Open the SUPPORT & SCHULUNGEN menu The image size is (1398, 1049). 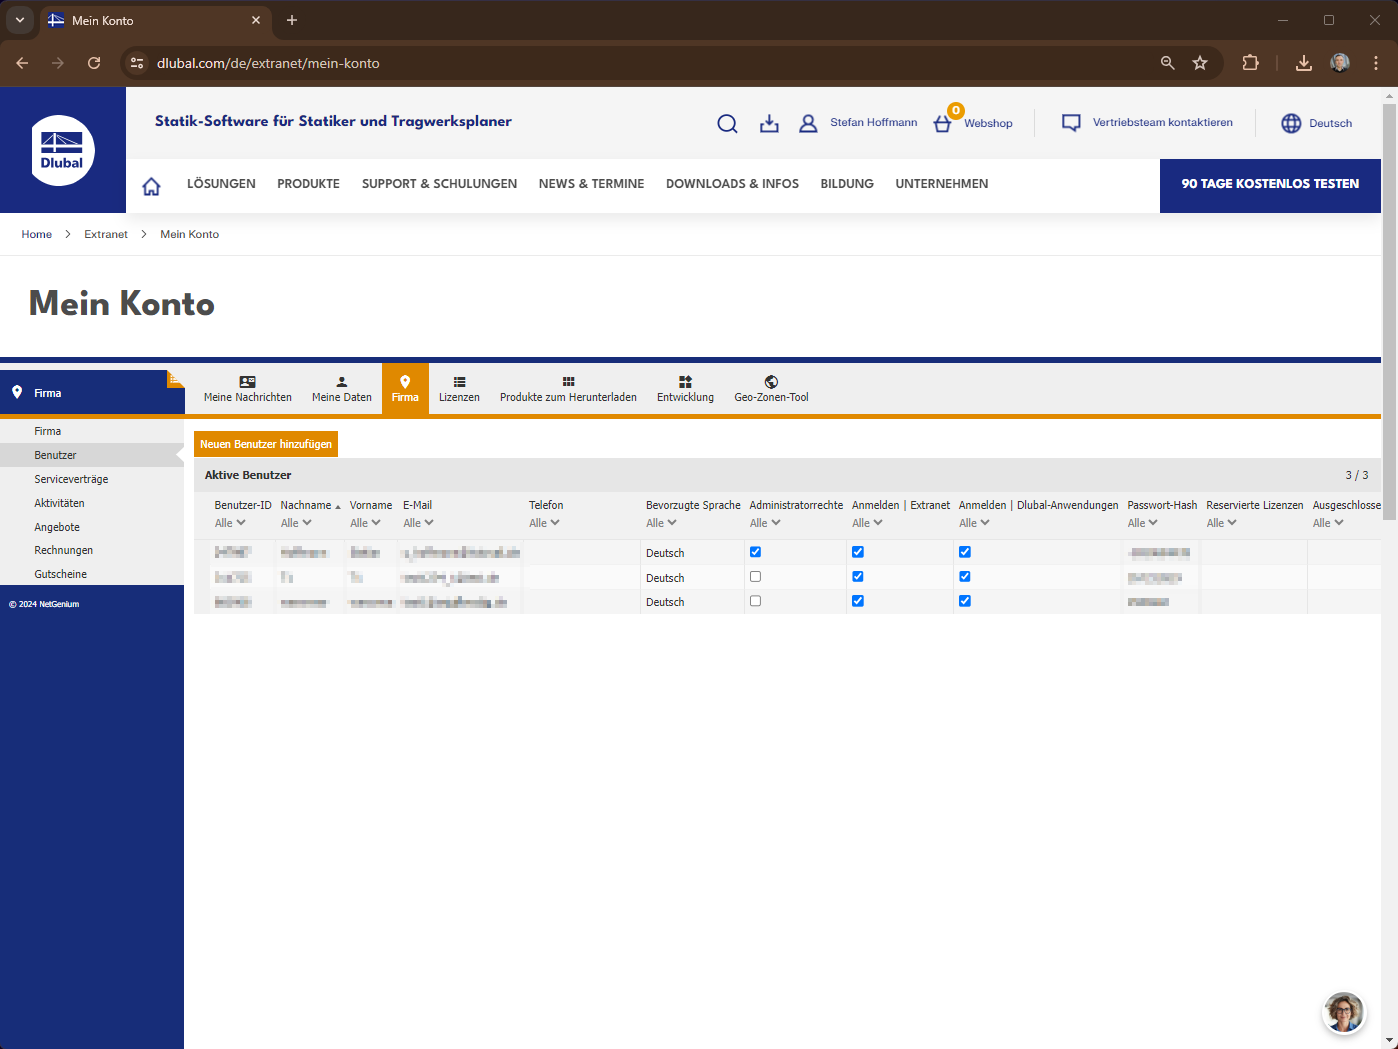tap(439, 184)
